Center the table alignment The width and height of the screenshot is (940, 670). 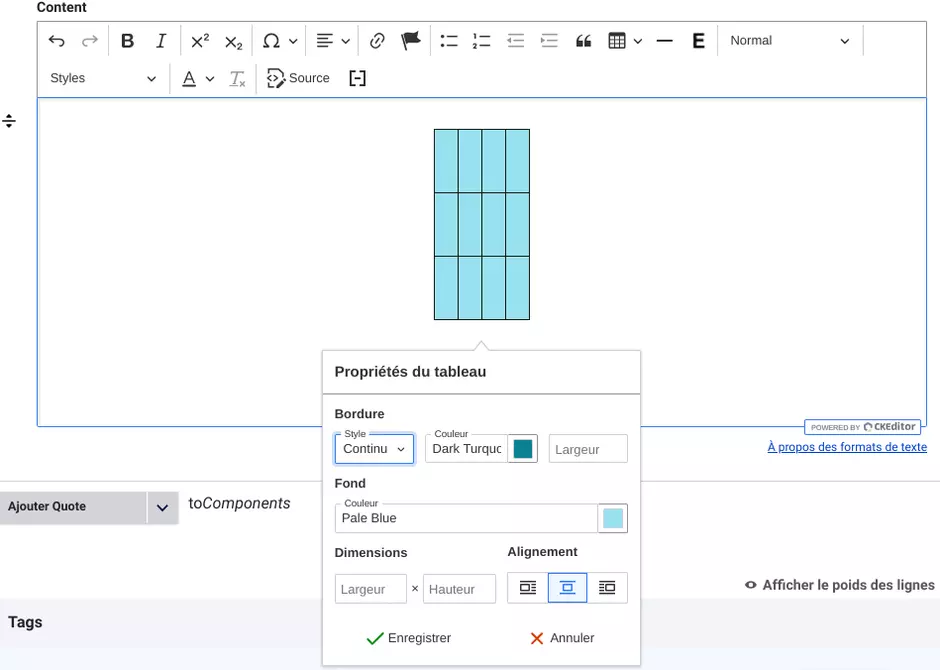point(567,588)
